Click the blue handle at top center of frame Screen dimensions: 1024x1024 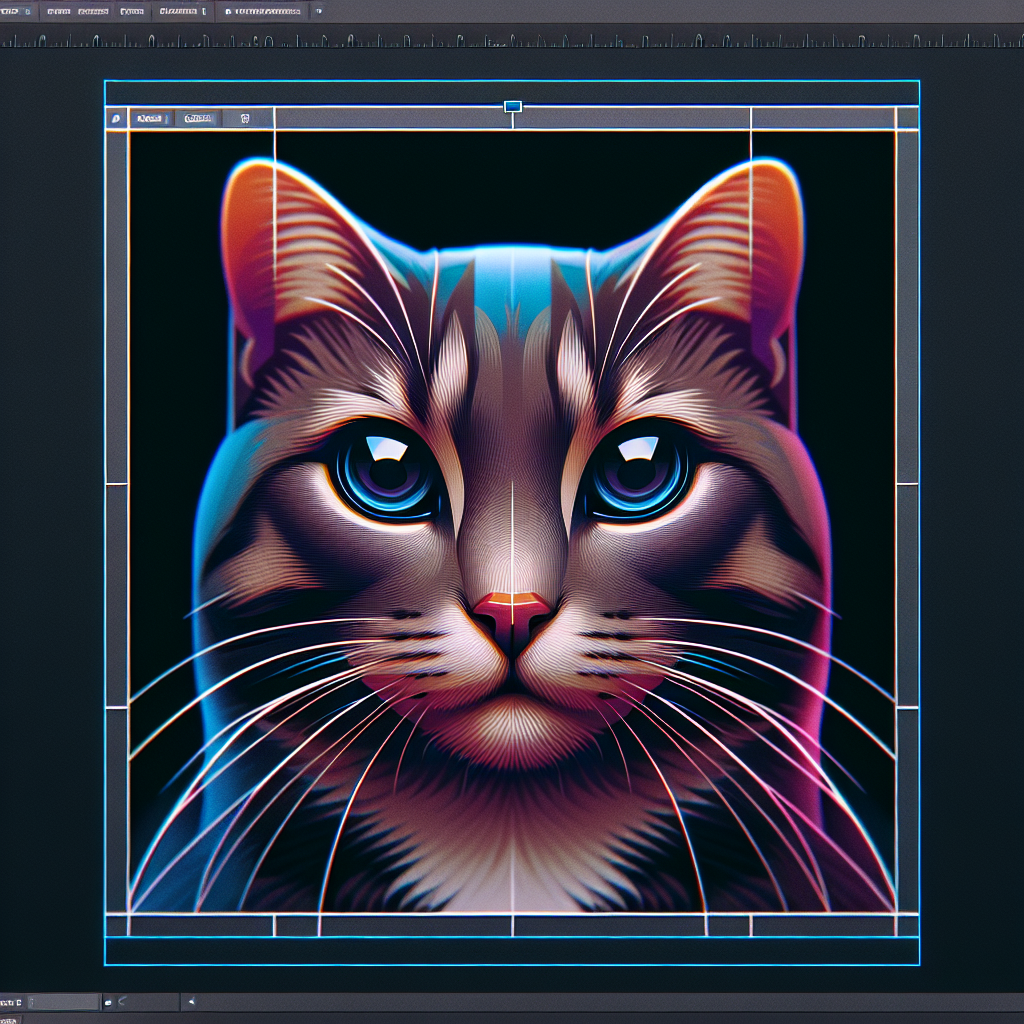click(x=513, y=106)
